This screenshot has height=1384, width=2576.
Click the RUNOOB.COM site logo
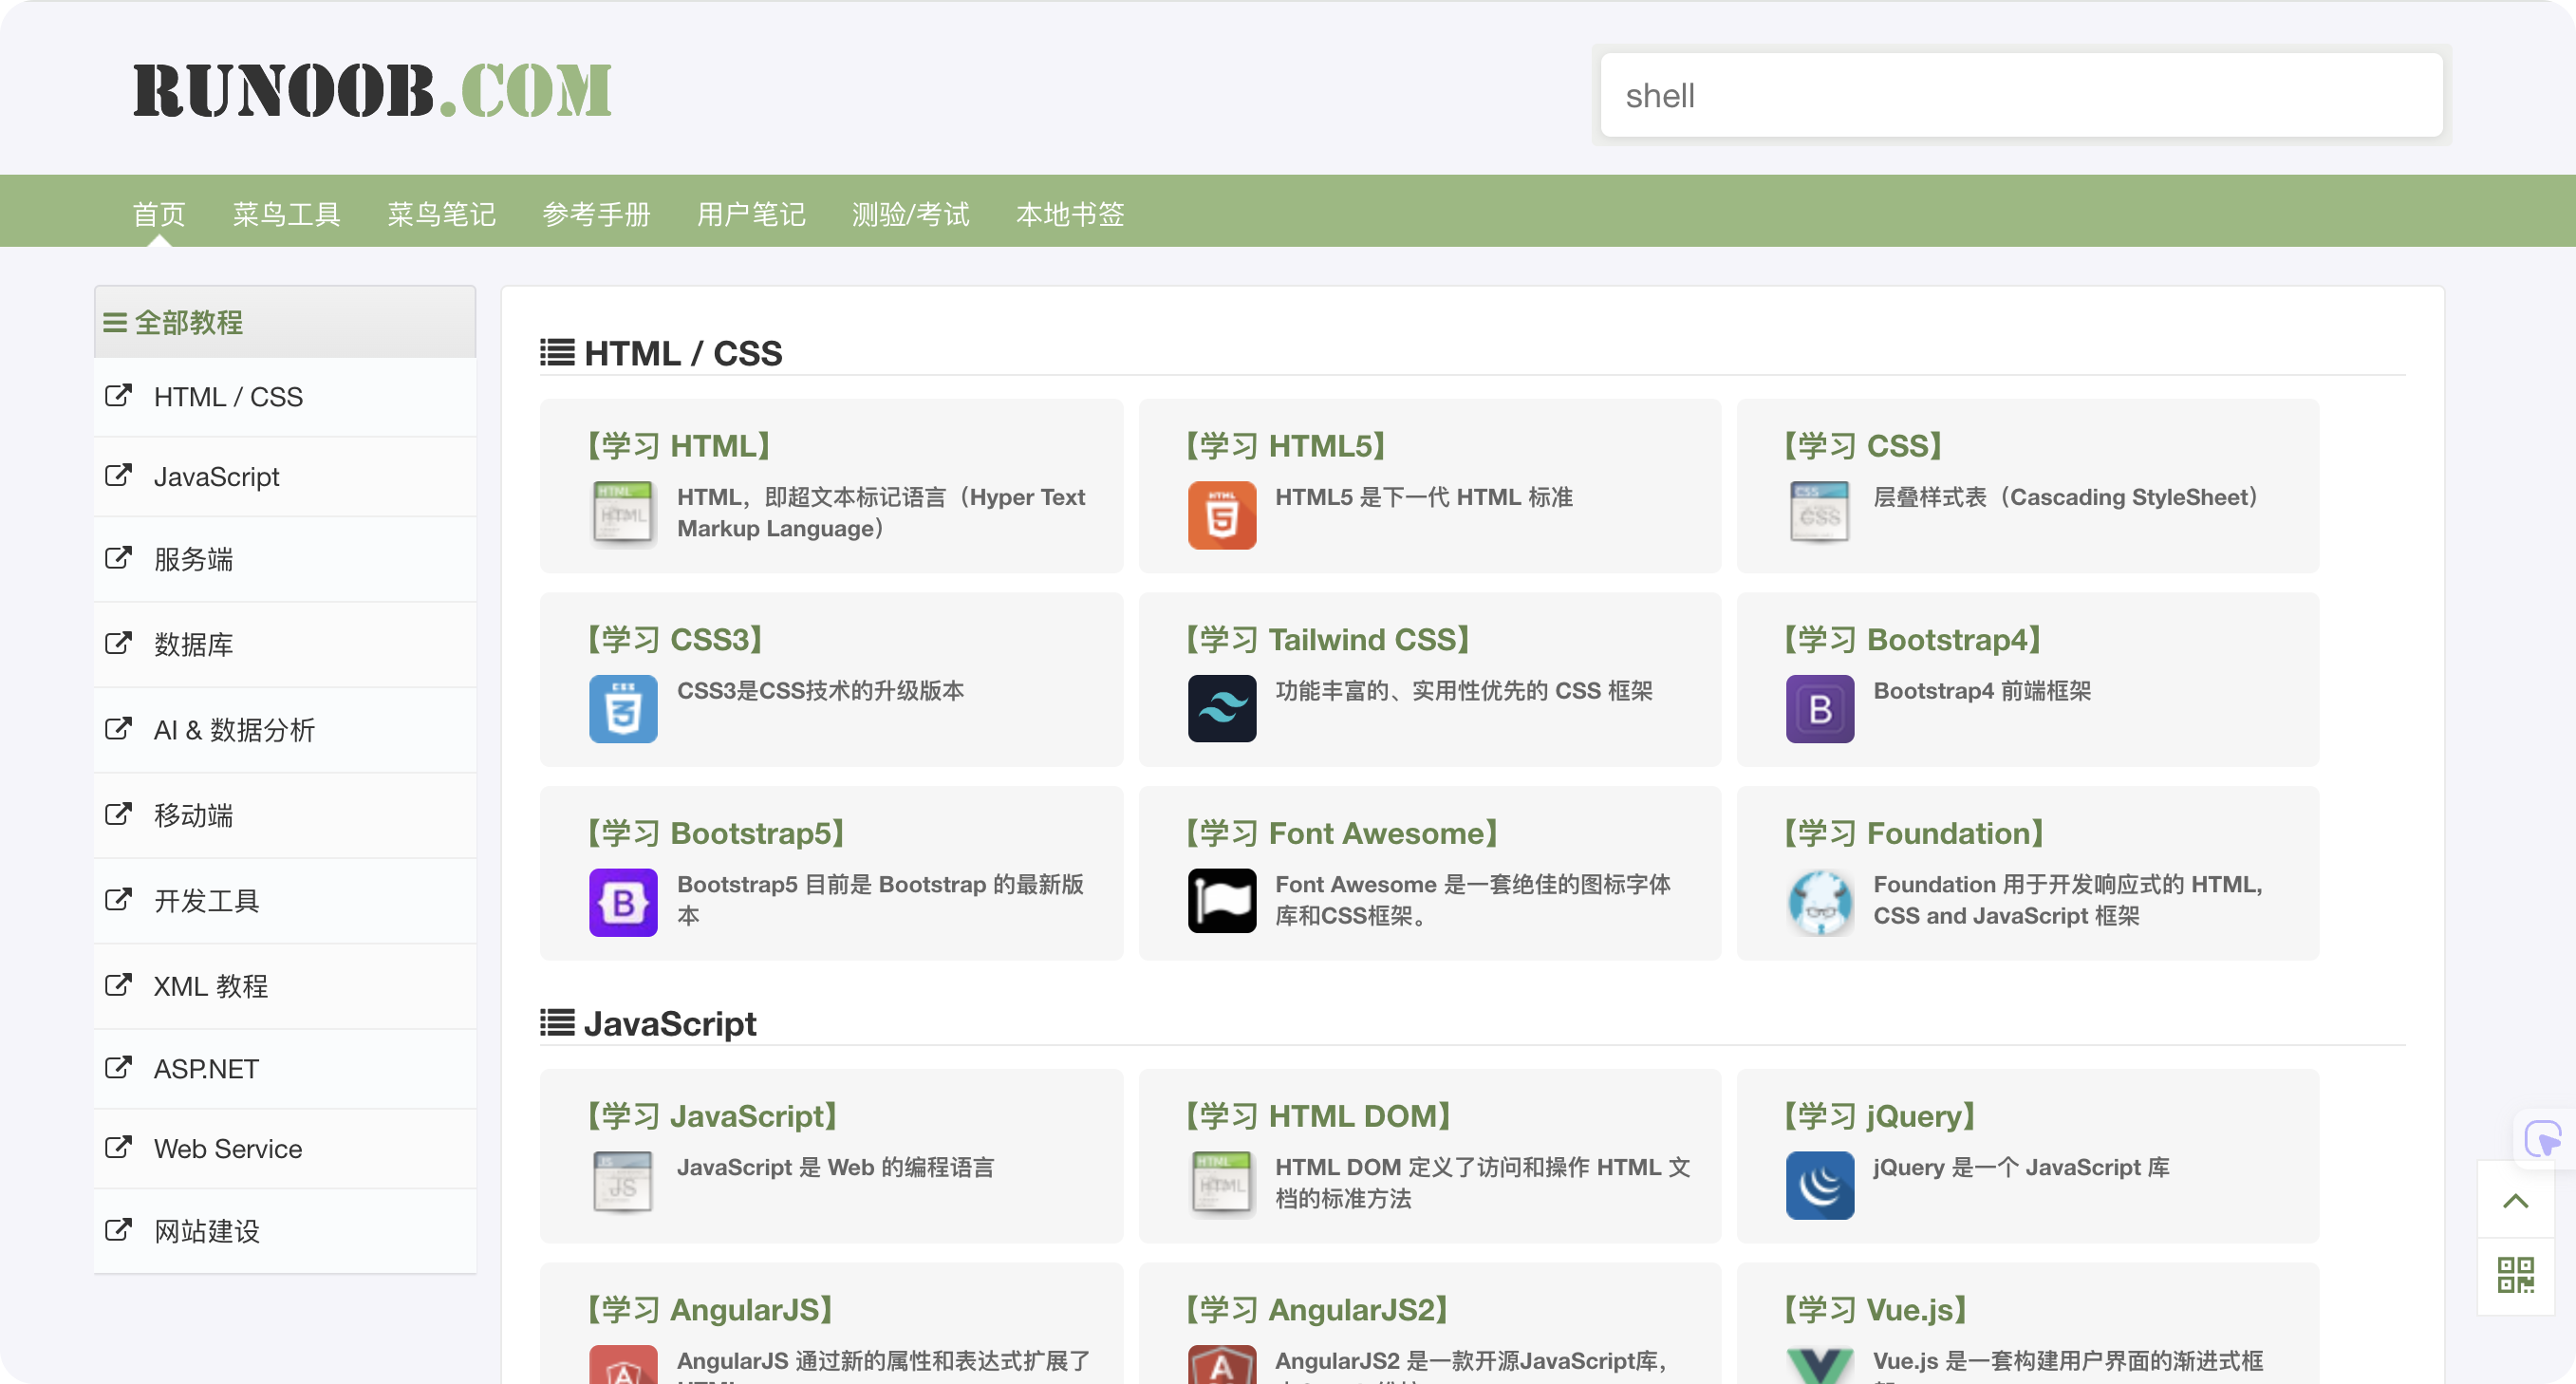click(372, 91)
